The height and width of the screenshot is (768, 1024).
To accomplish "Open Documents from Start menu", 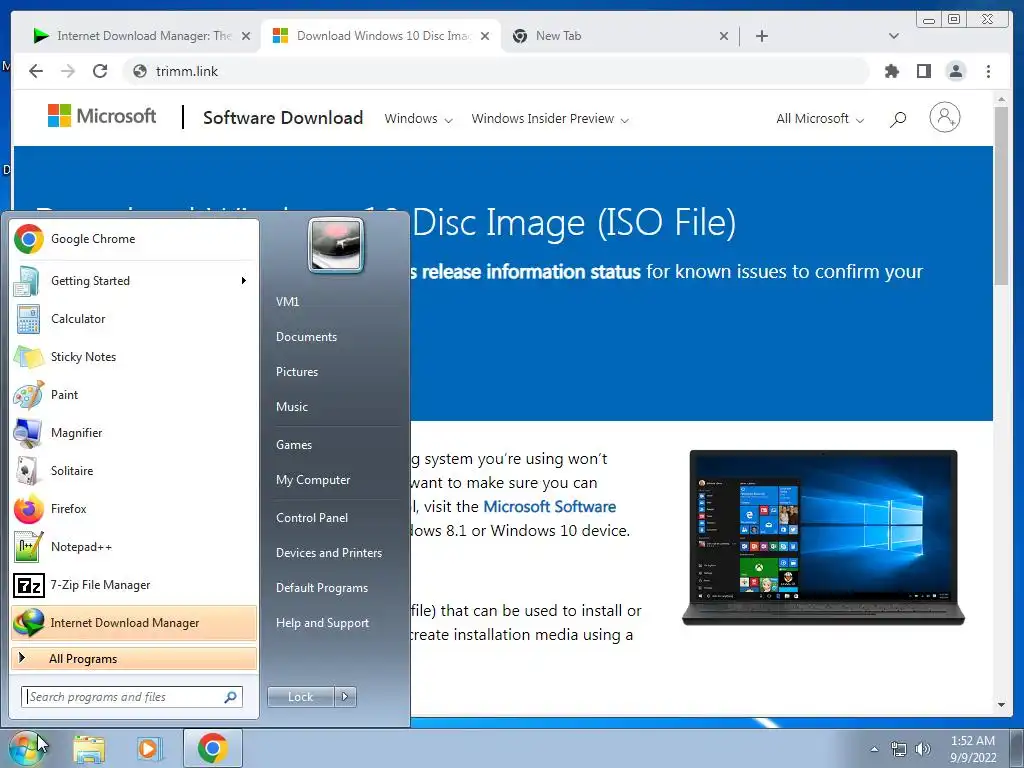I will point(334,337).
